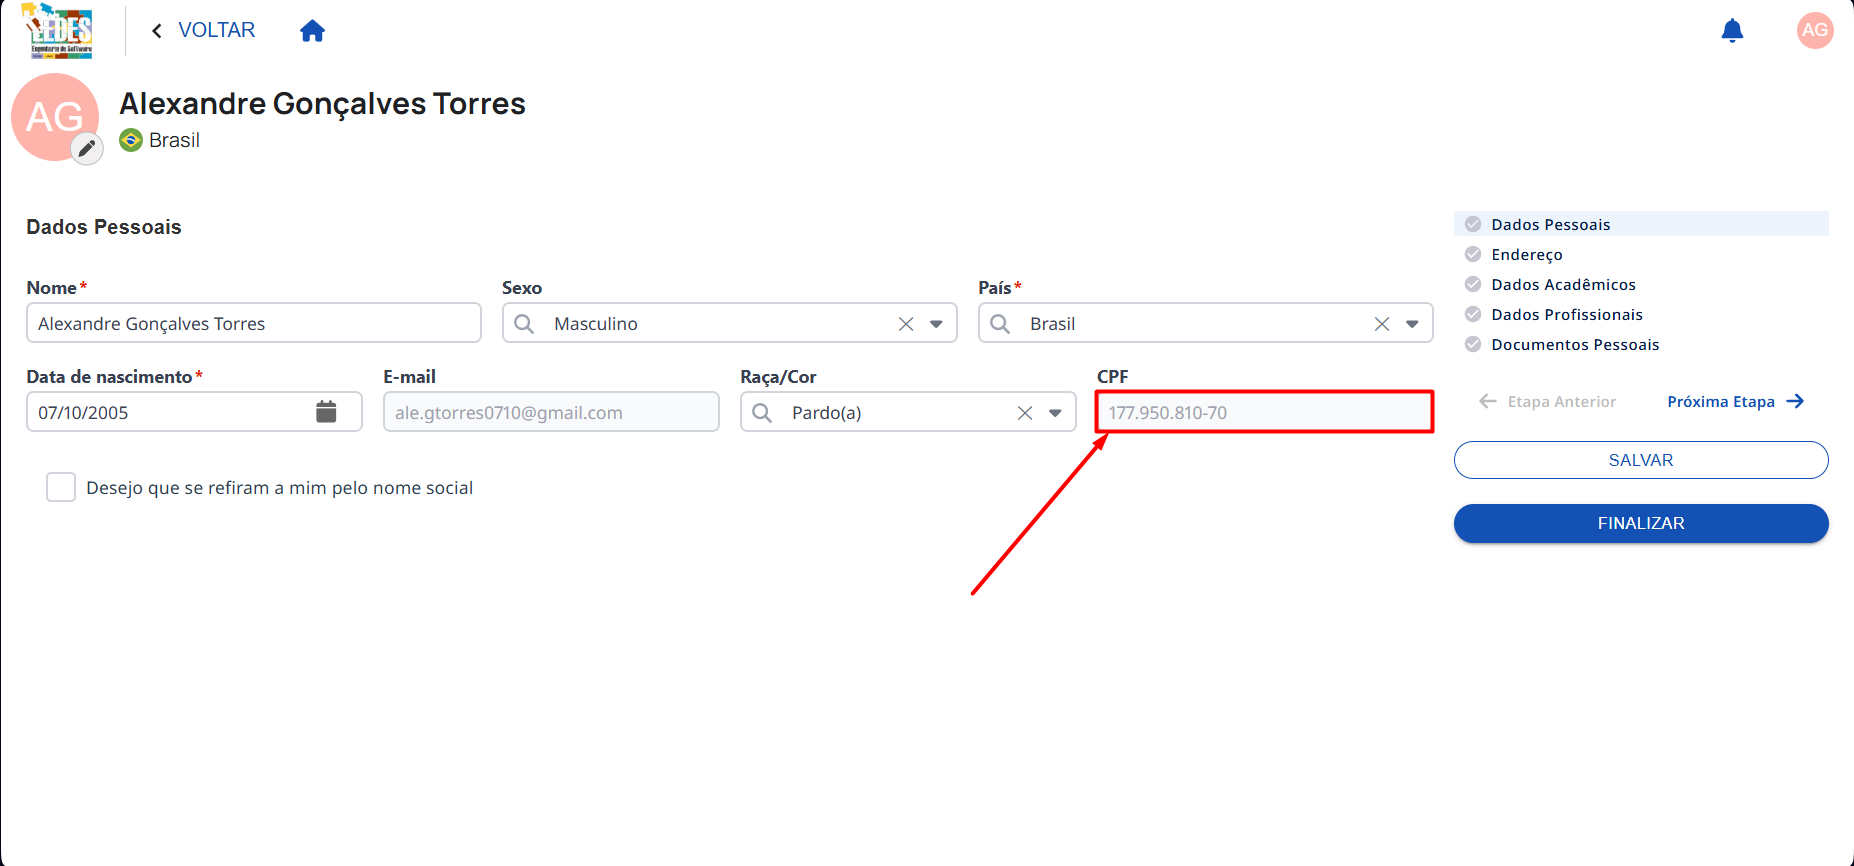Screen dimensions: 1854x866
Task: Open the Documentos Pessoais step
Action: tap(1575, 344)
